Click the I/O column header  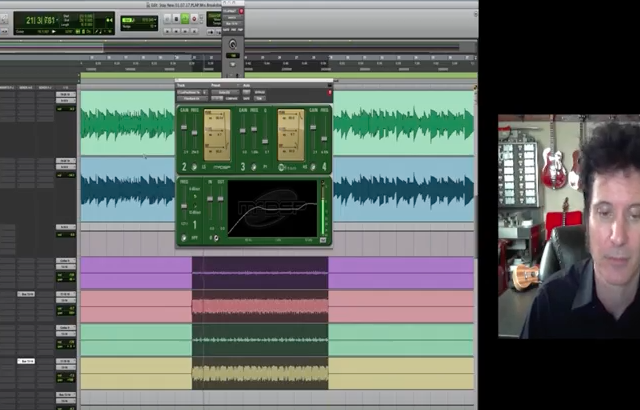click(x=66, y=87)
